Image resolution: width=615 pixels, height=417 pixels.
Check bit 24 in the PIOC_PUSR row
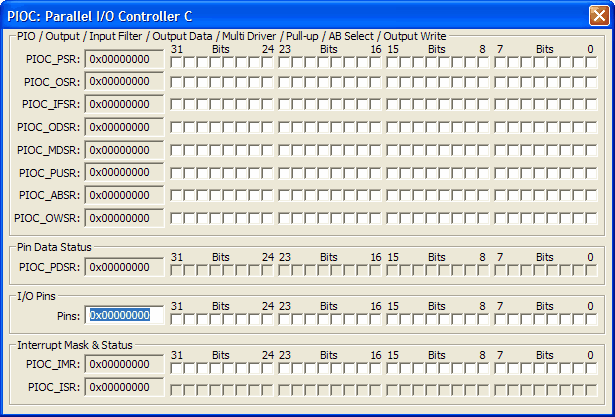pyautogui.click(x=267, y=173)
